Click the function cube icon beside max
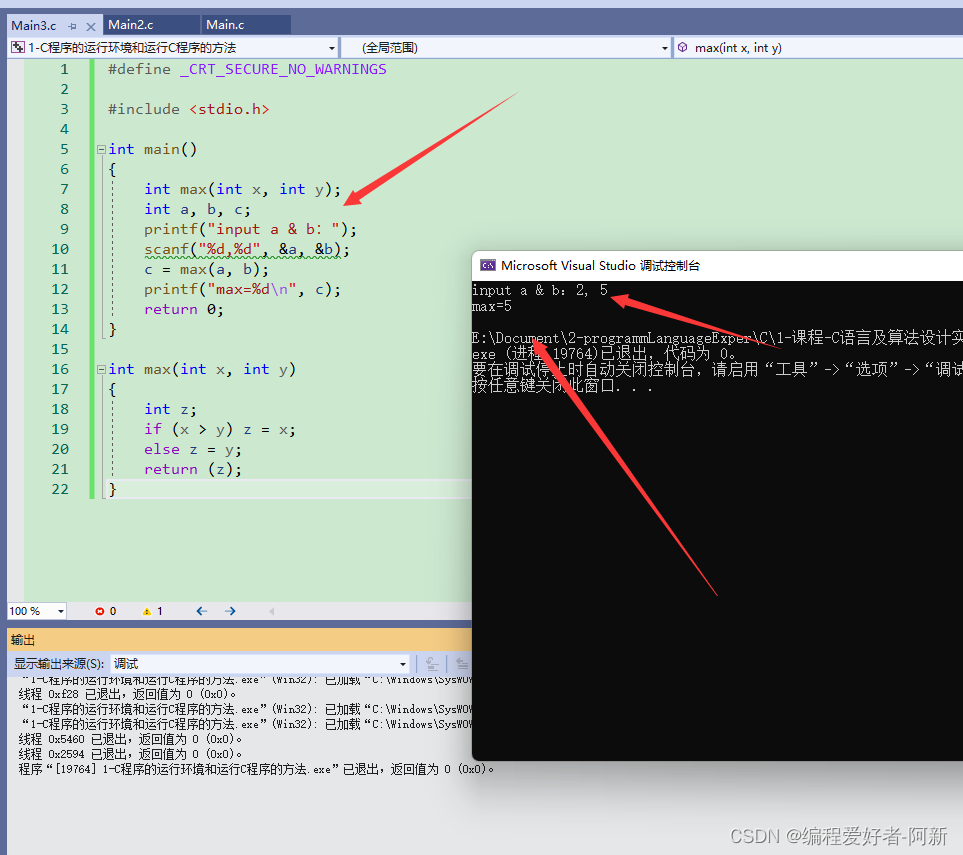Image resolution: width=963 pixels, height=855 pixels. tap(682, 47)
